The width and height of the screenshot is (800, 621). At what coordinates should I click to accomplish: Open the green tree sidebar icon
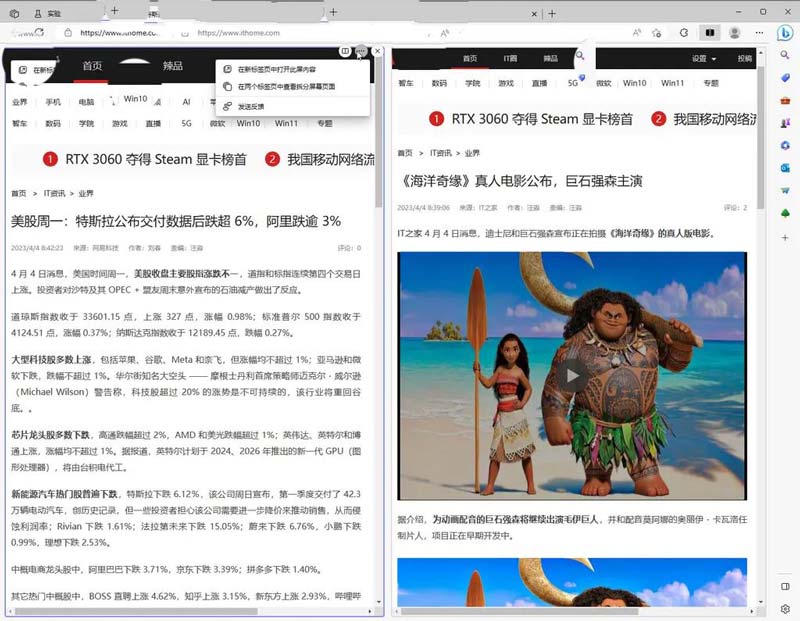tap(785, 213)
